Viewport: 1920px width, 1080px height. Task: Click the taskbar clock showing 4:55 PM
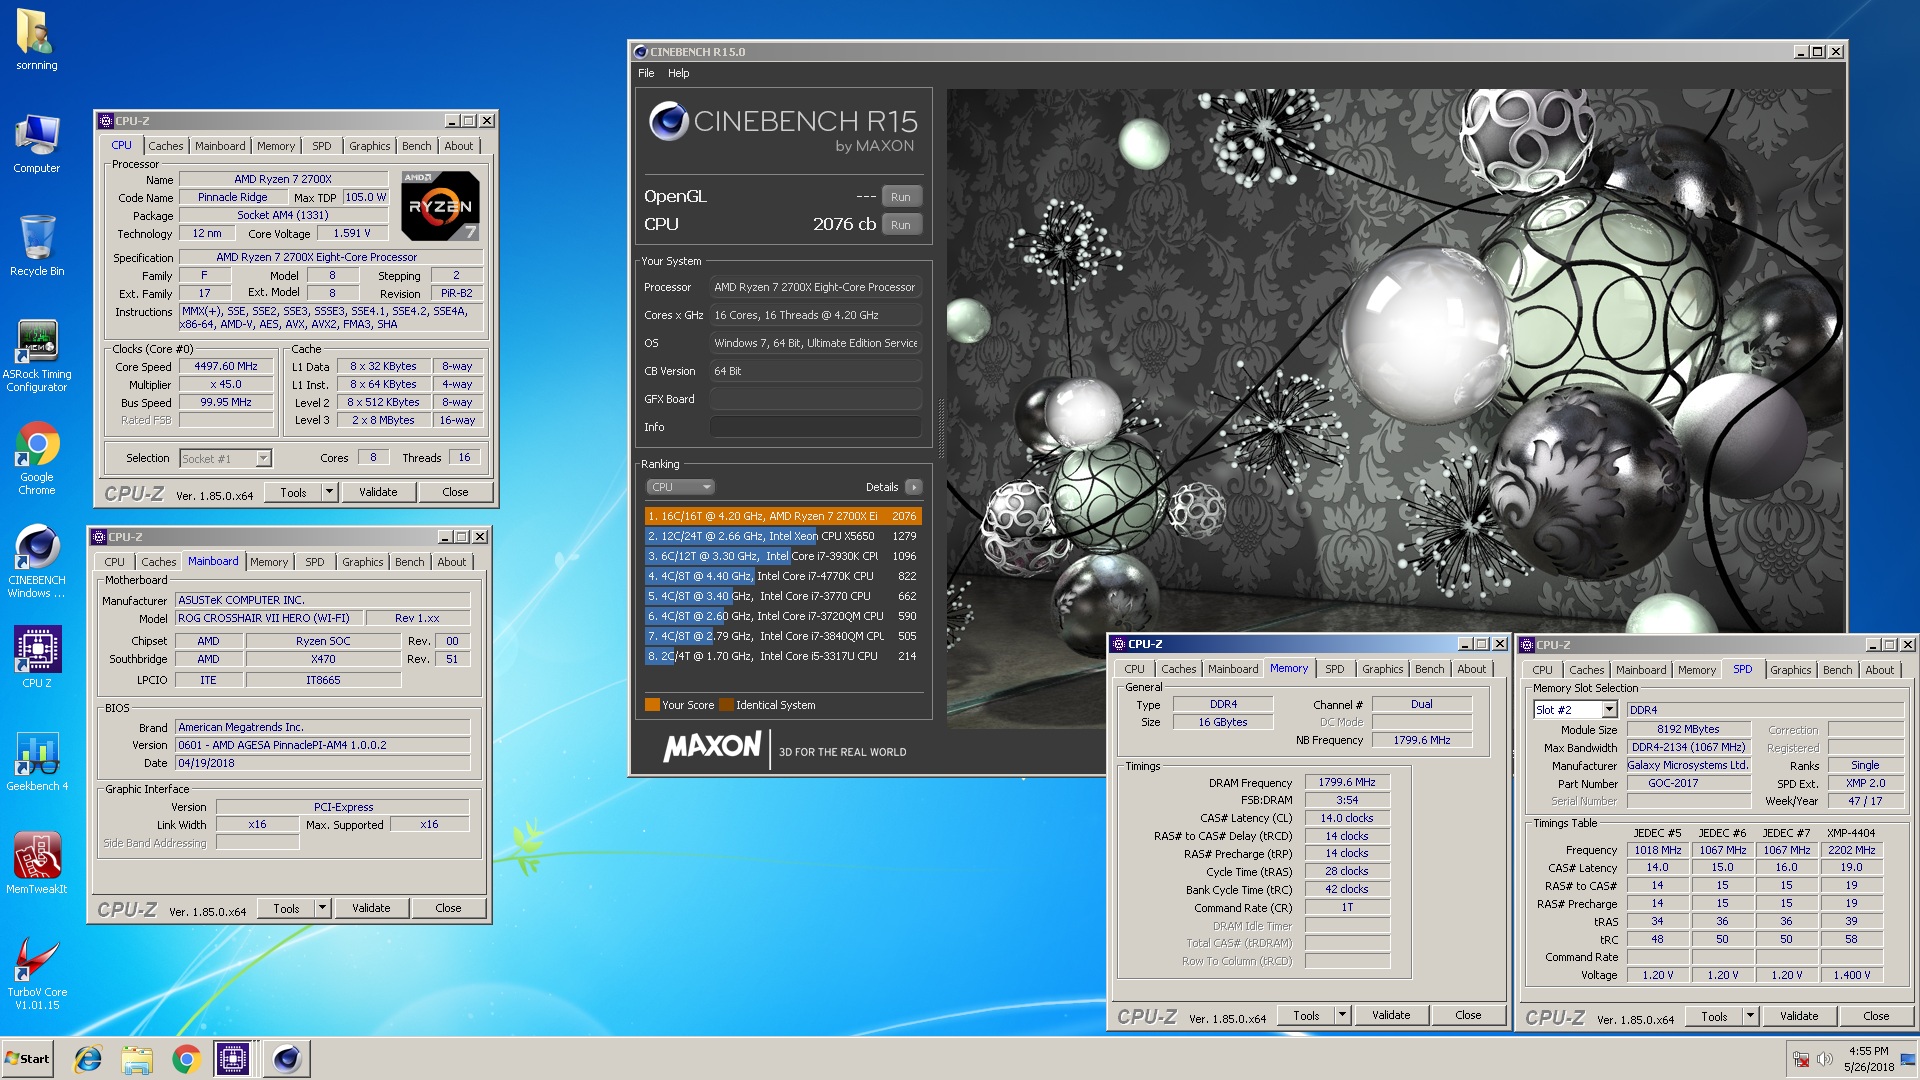[x=1869, y=1059]
